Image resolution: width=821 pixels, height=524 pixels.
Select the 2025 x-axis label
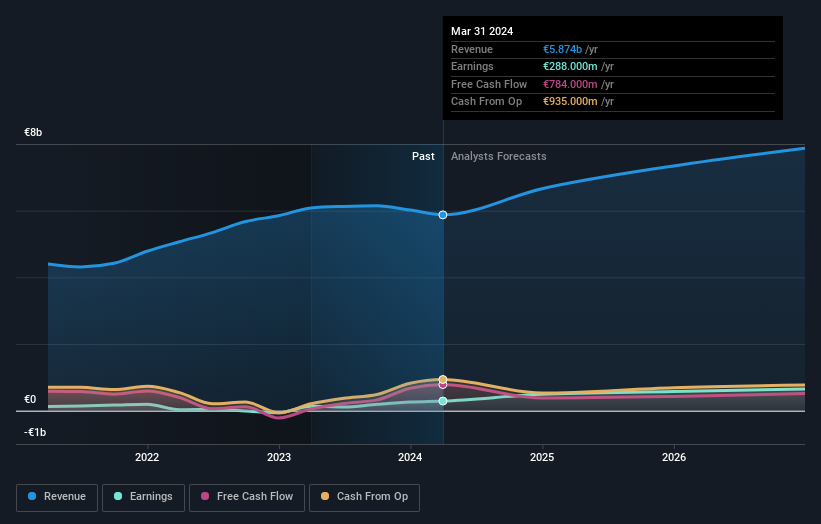pyautogui.click(x=542, y=457)
